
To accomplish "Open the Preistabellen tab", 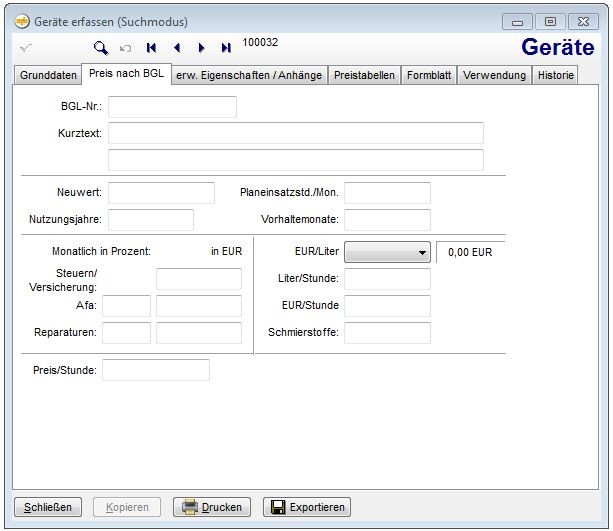I will click(365, 76).
